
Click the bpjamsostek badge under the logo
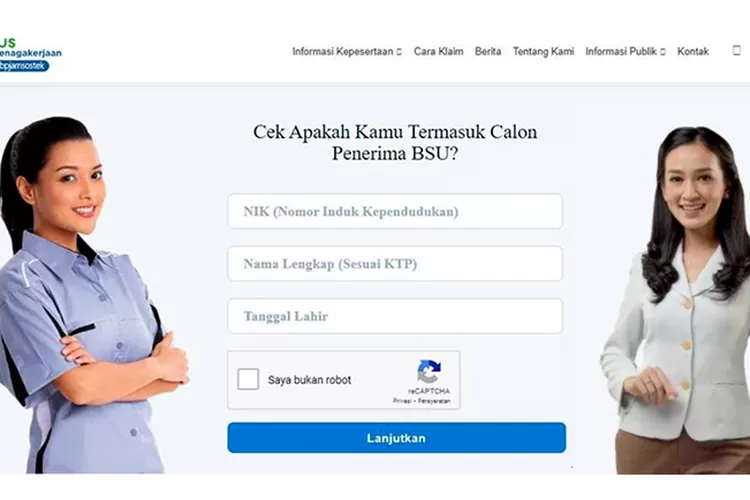24,66
